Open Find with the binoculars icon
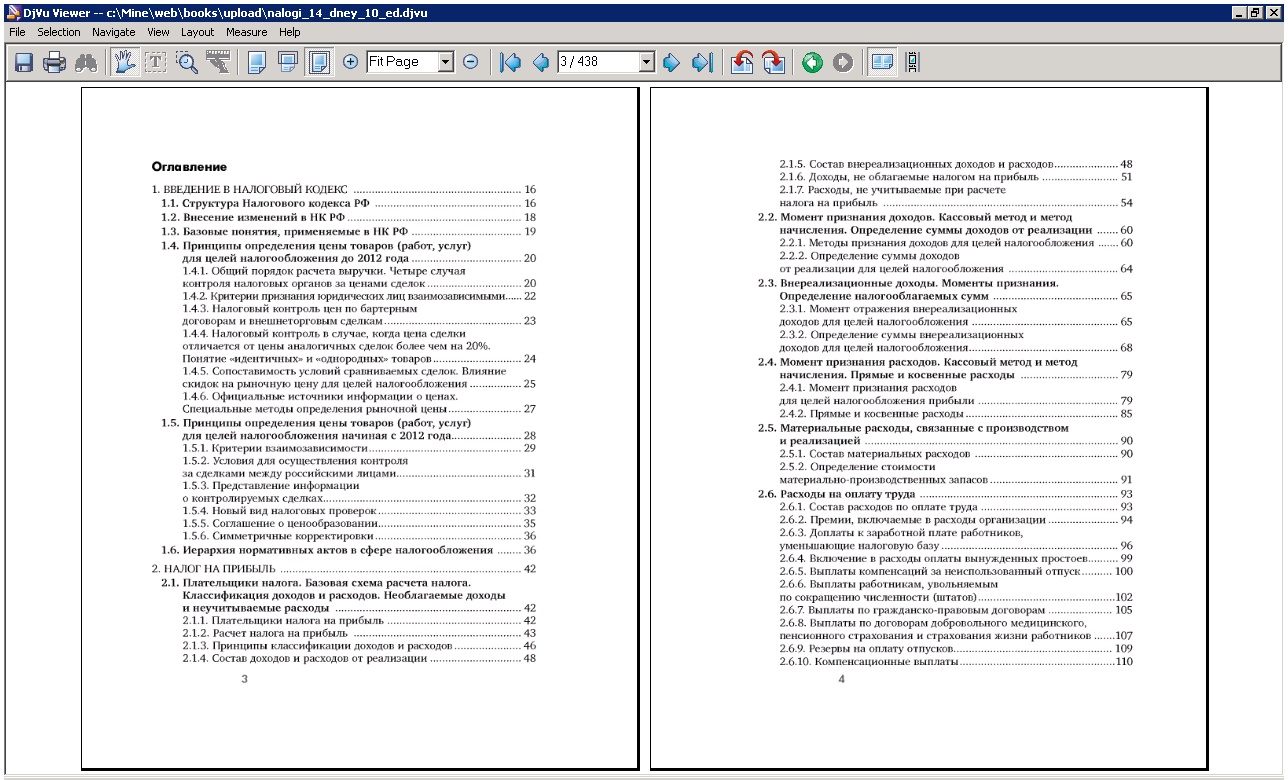The width and height of the screenshot is (1288, 780). tap(85, 62)
